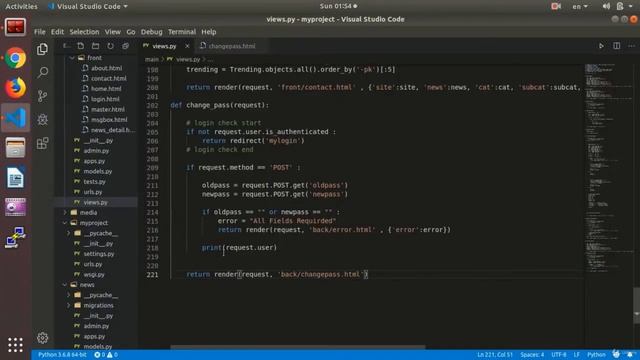640x360 pixels.
Task: Open login.html in explorer
Action: point(105,99)
